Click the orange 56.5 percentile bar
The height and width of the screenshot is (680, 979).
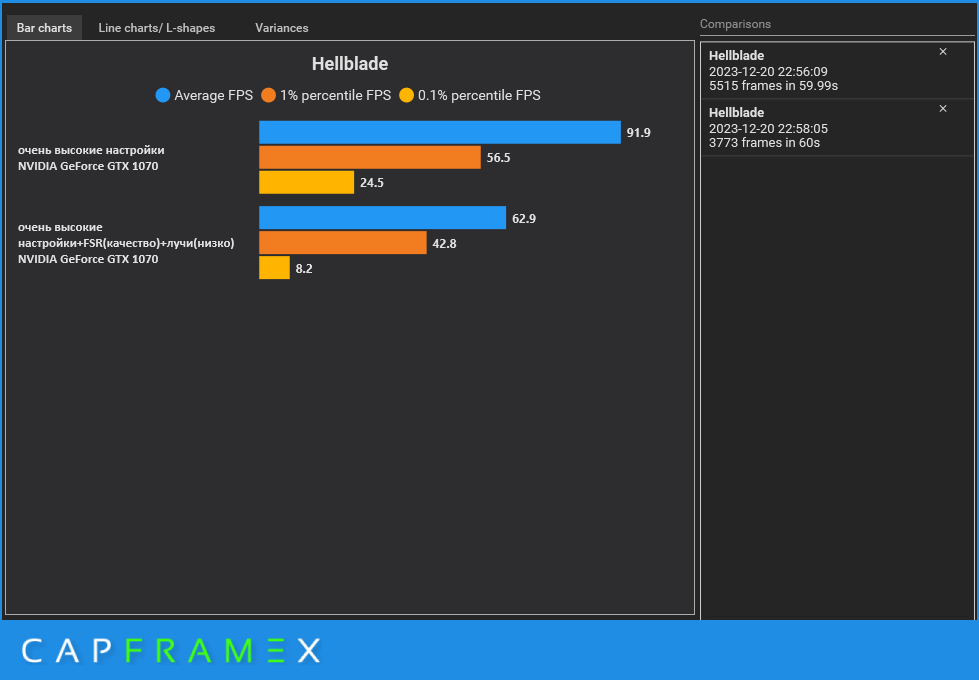[370, 157]
